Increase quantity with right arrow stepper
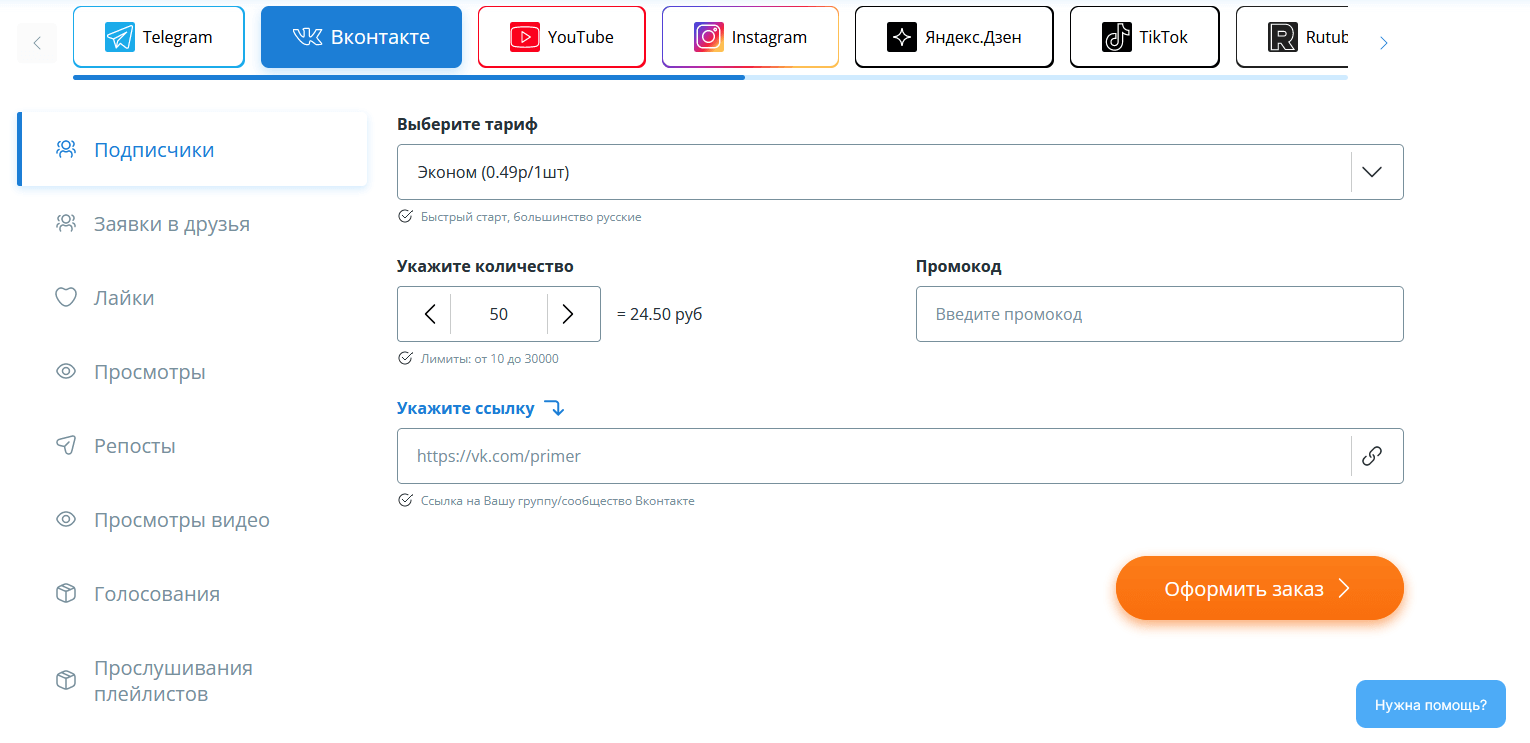Screen dimensions: 1530x743 pos(568,314)
